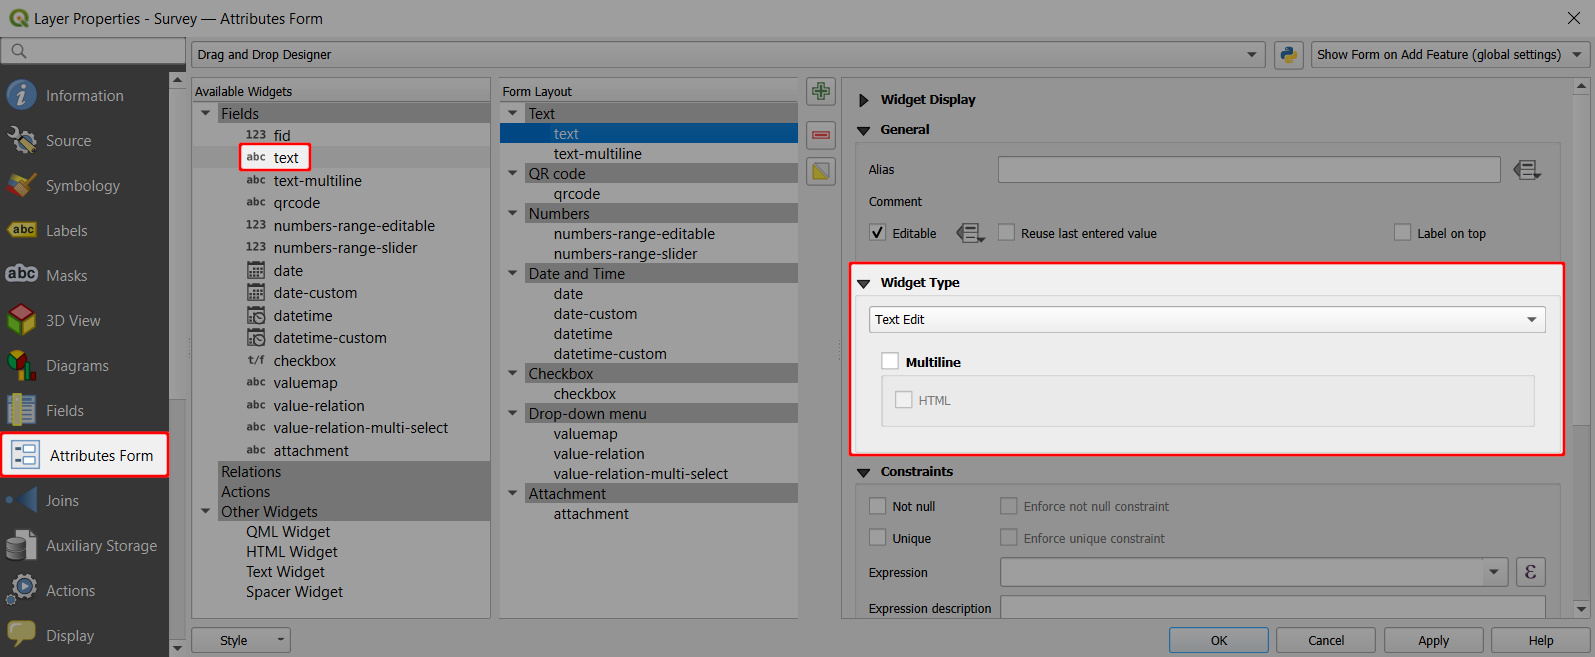Select QML Widget item
This screenshot has width=1595, height=657.
(x=288, y=532)
